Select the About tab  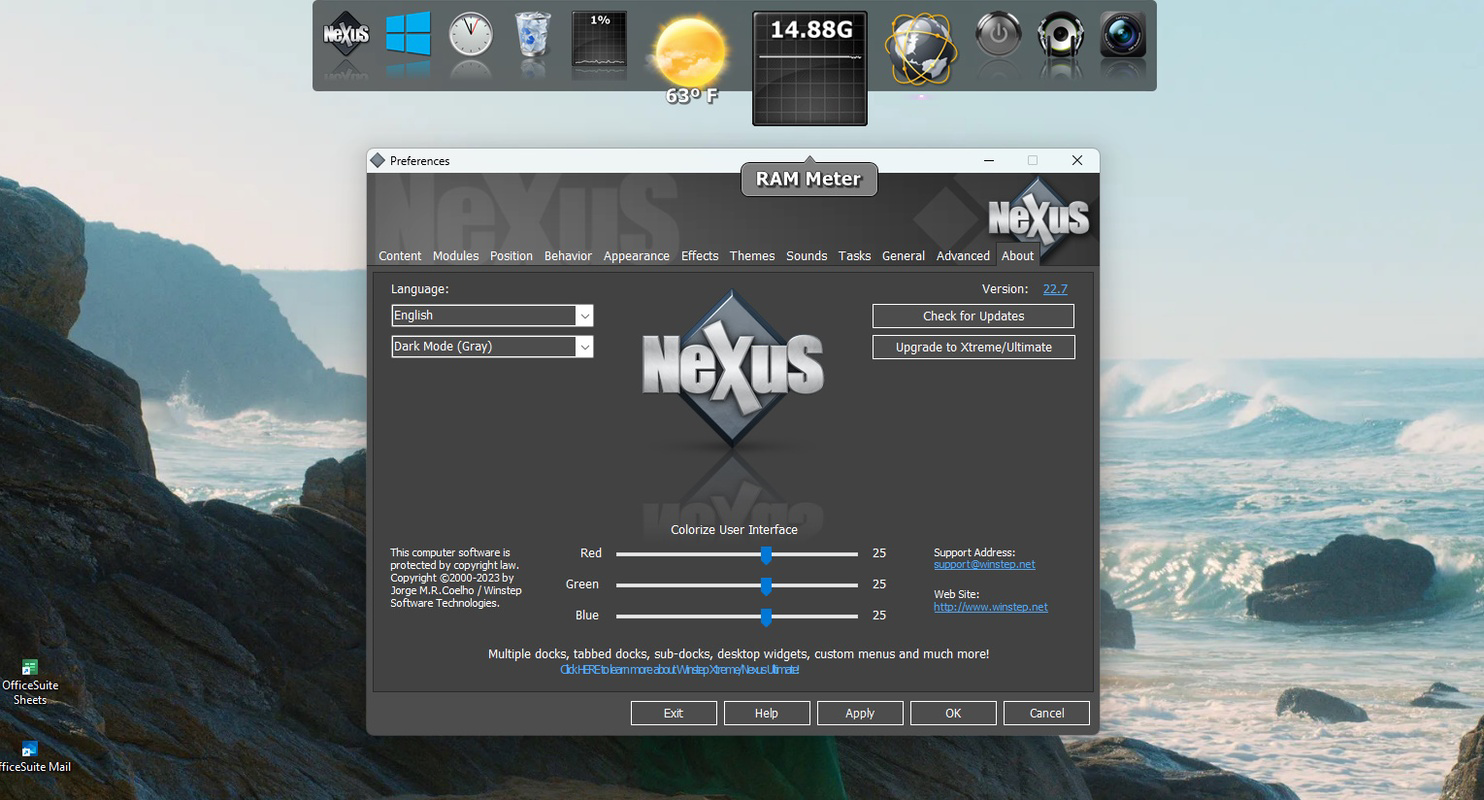[1018, 256]
